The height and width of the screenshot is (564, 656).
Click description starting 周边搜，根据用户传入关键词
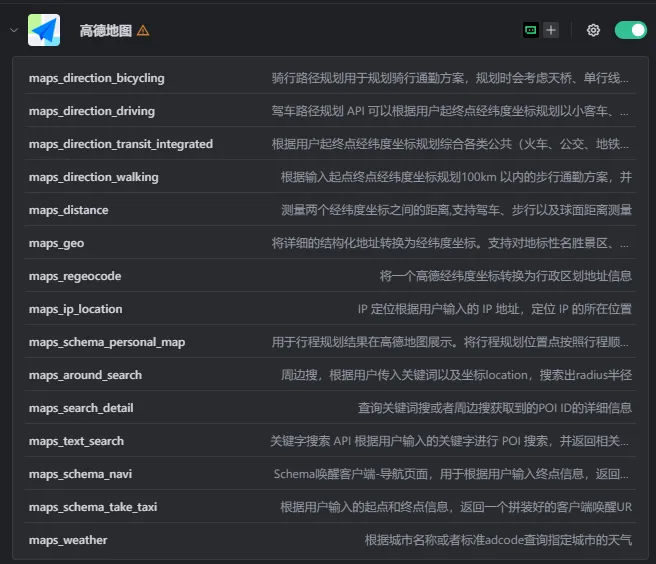click(456, 375)
